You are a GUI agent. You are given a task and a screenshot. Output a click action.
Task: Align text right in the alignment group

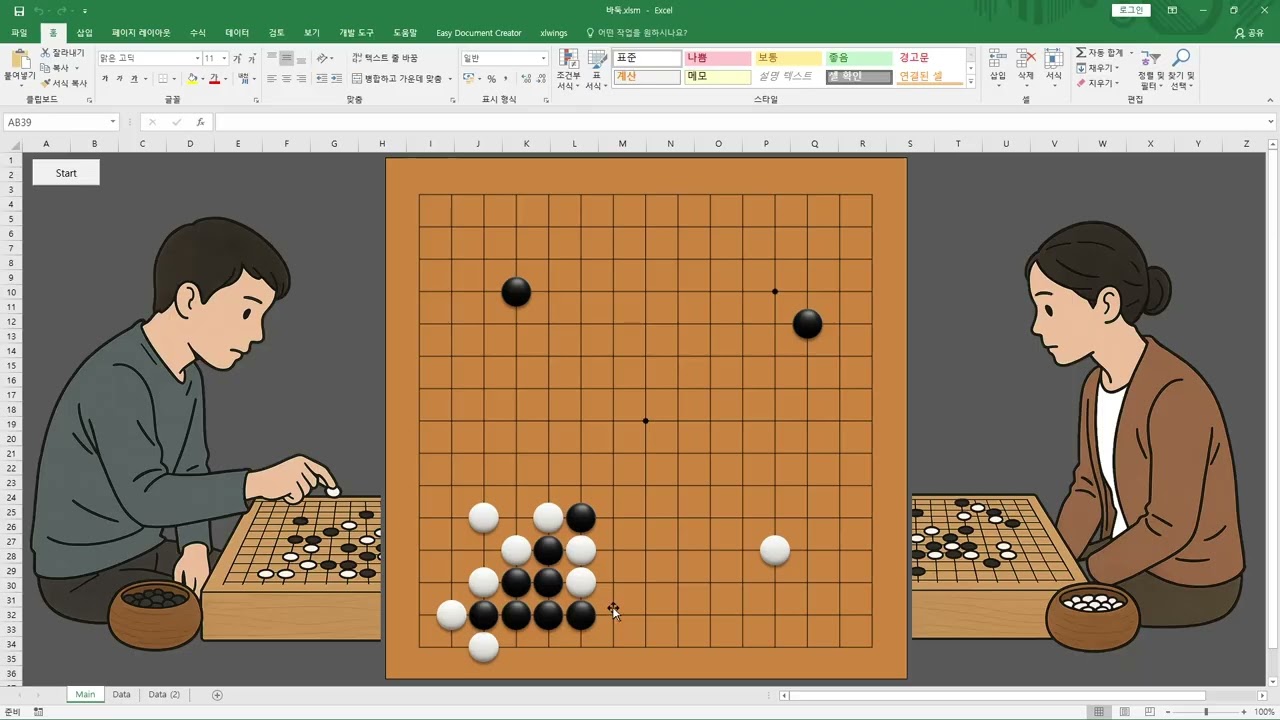(301, 79)
